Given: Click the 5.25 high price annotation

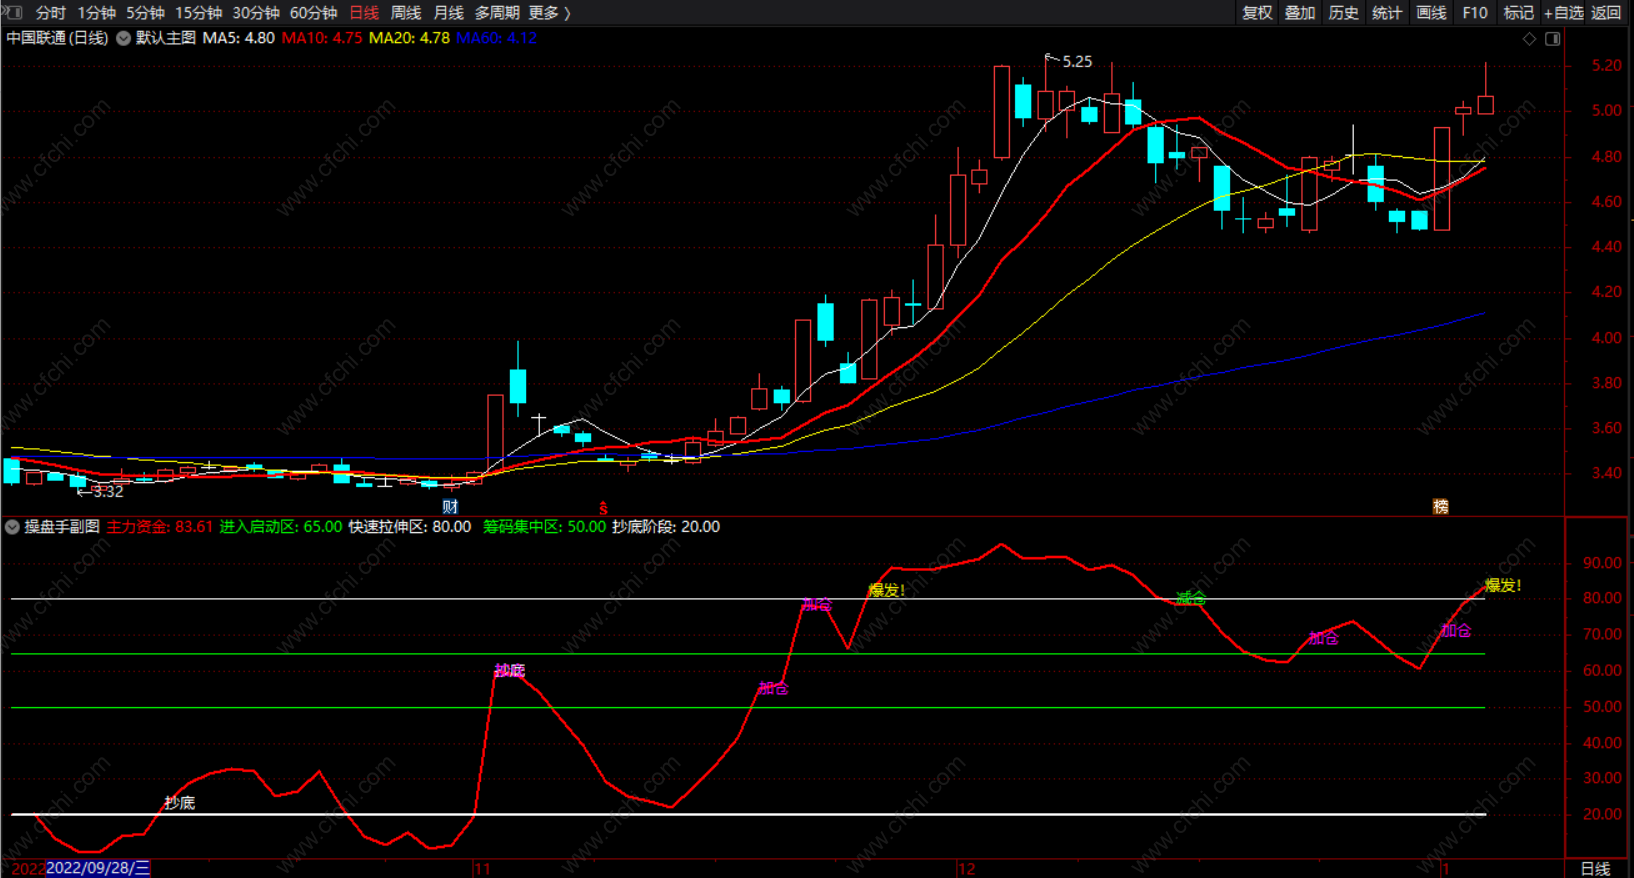Looking at the screenshot, I should coord(1077,62).
